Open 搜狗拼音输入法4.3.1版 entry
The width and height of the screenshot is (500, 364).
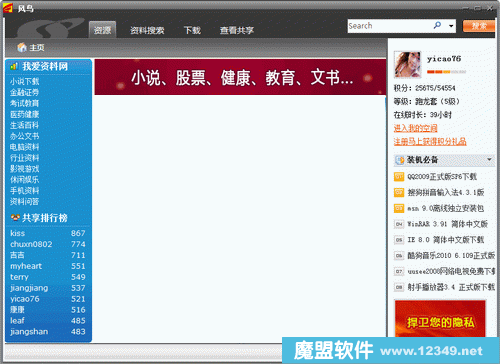click(x=446, y=192)
